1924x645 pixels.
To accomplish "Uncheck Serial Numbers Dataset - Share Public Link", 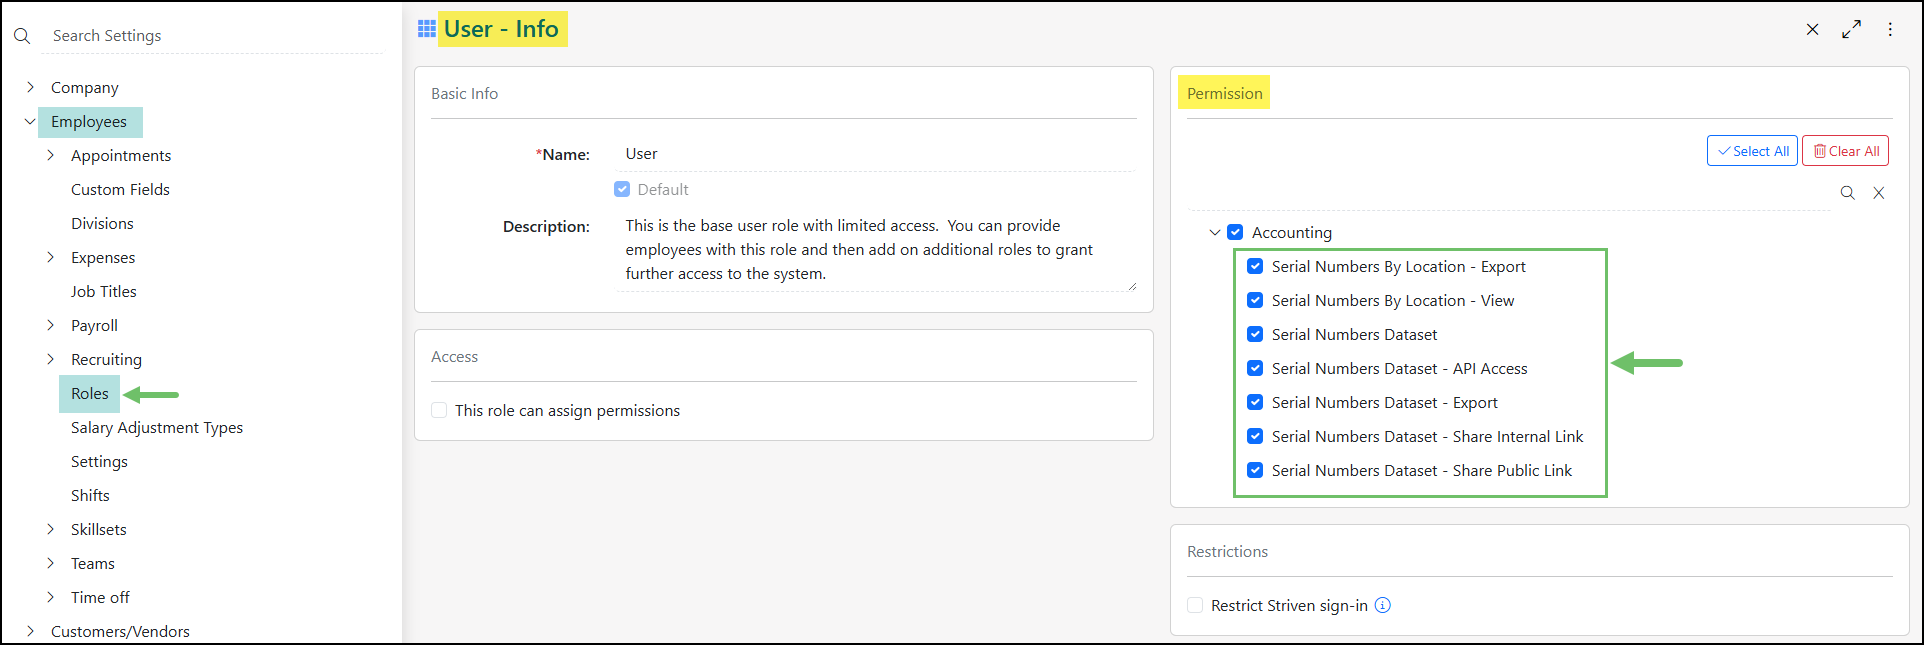I will [x=1255, y=470].
